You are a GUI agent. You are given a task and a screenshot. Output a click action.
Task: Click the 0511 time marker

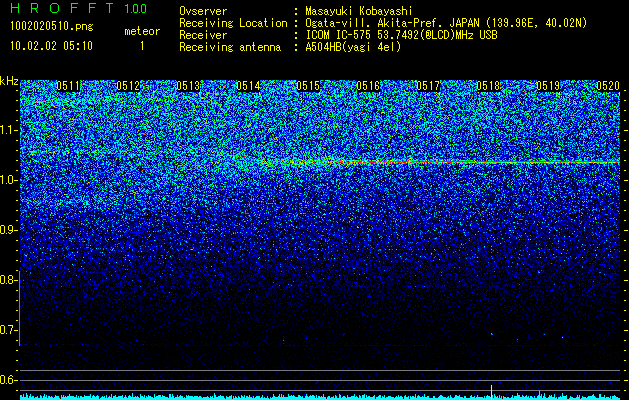click(68, 86)
